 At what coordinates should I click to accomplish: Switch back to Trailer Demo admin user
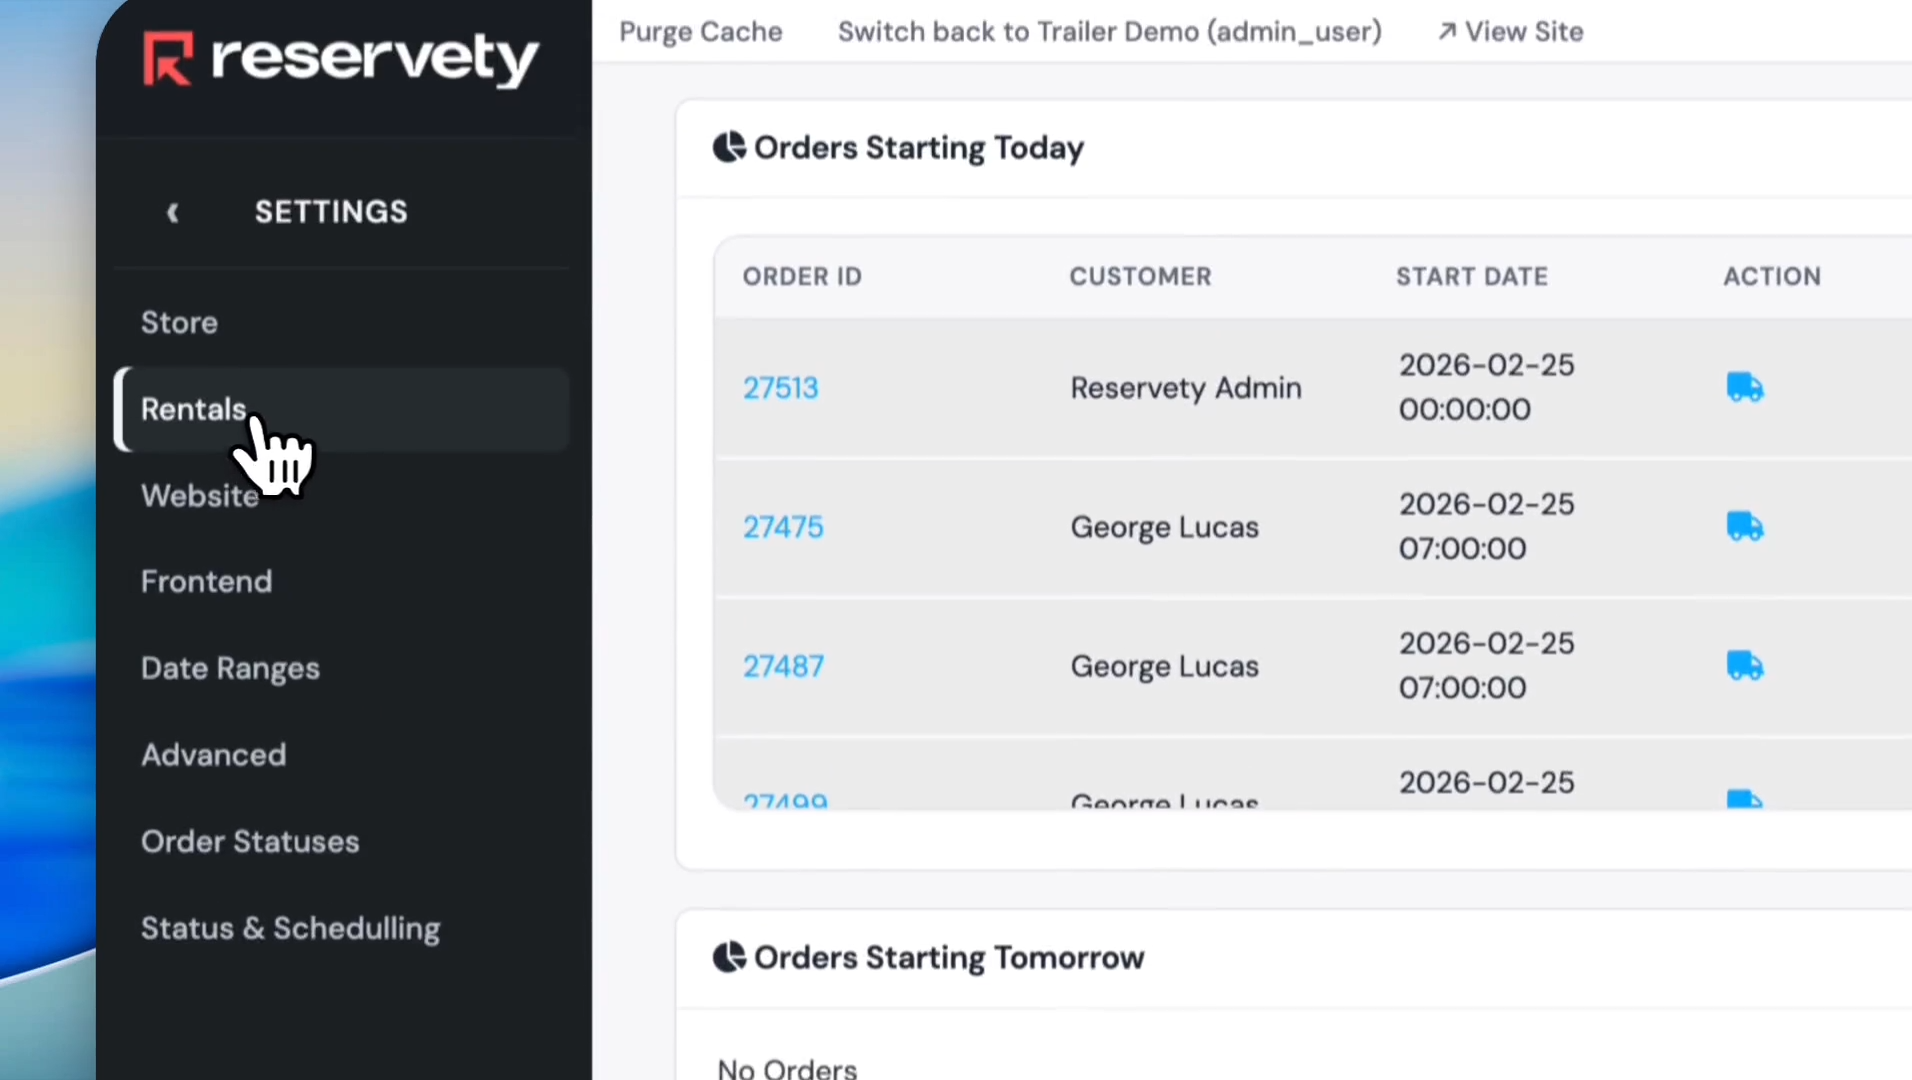[1109, 32]
